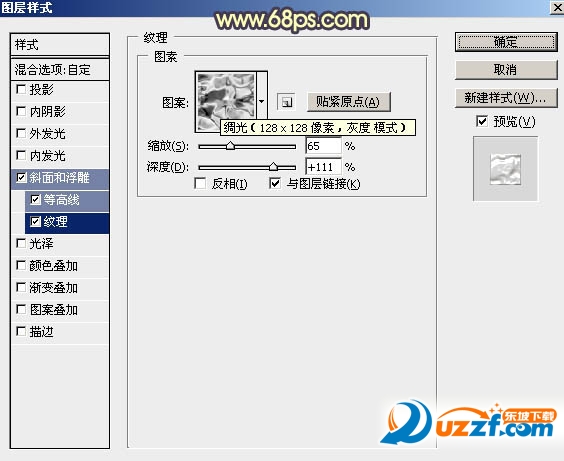Image resolution: width=564 pixels, height=461 pixels.
Task: Click the 深度 depth slider handle
Action: 273,166
